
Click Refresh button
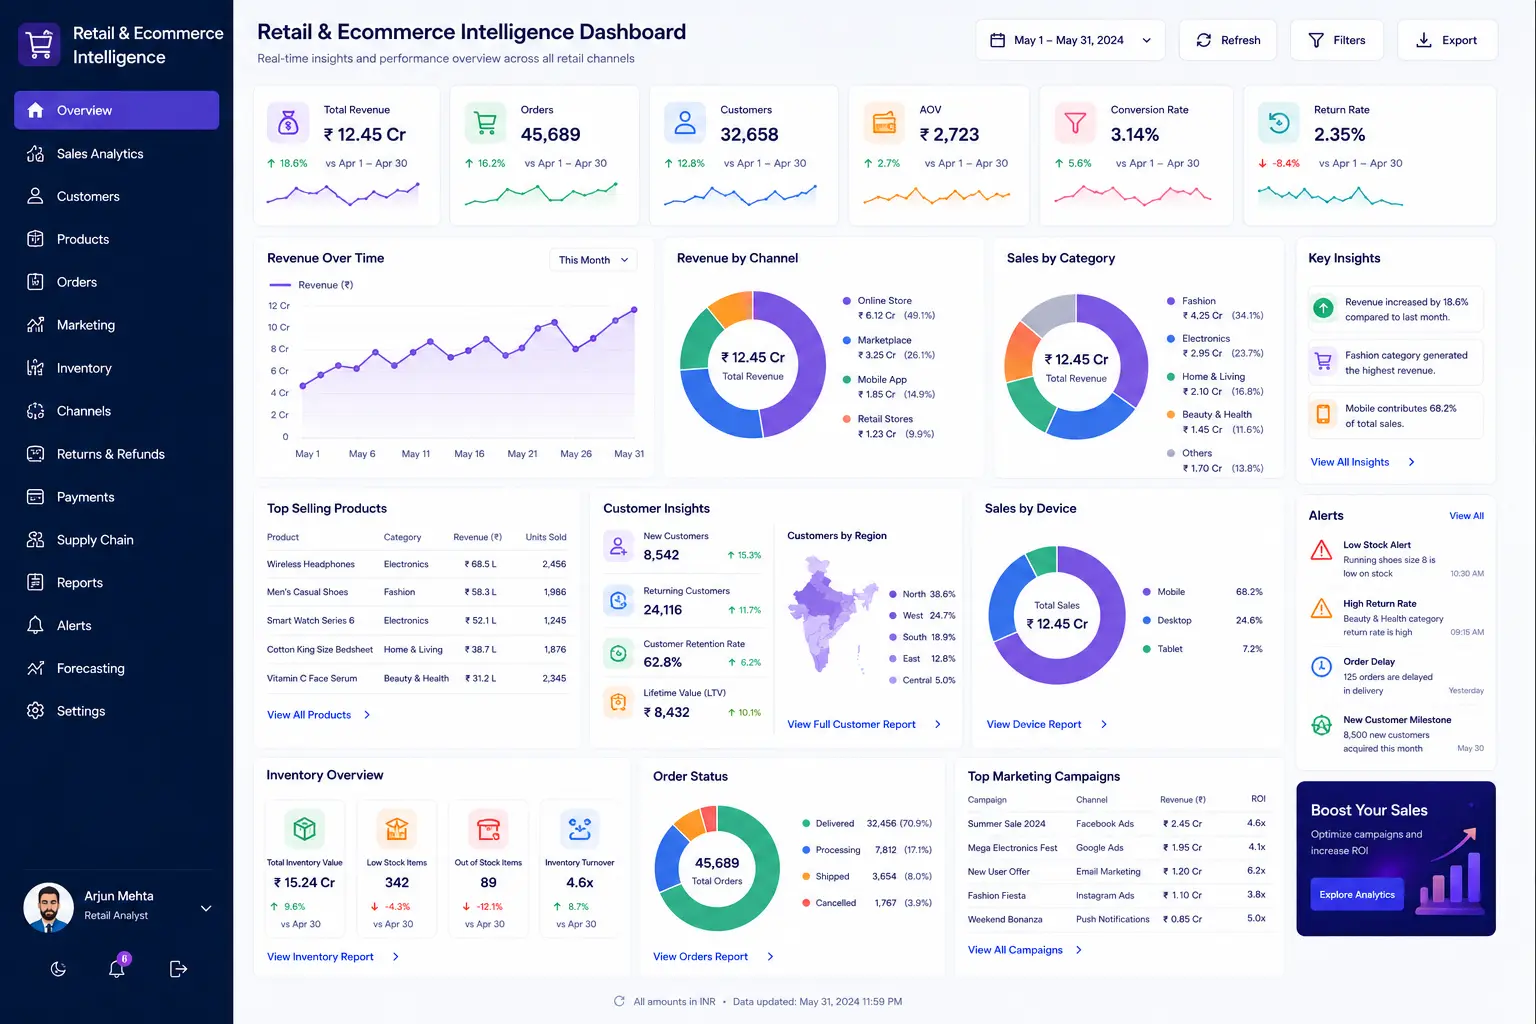[x=1227, y=40]
